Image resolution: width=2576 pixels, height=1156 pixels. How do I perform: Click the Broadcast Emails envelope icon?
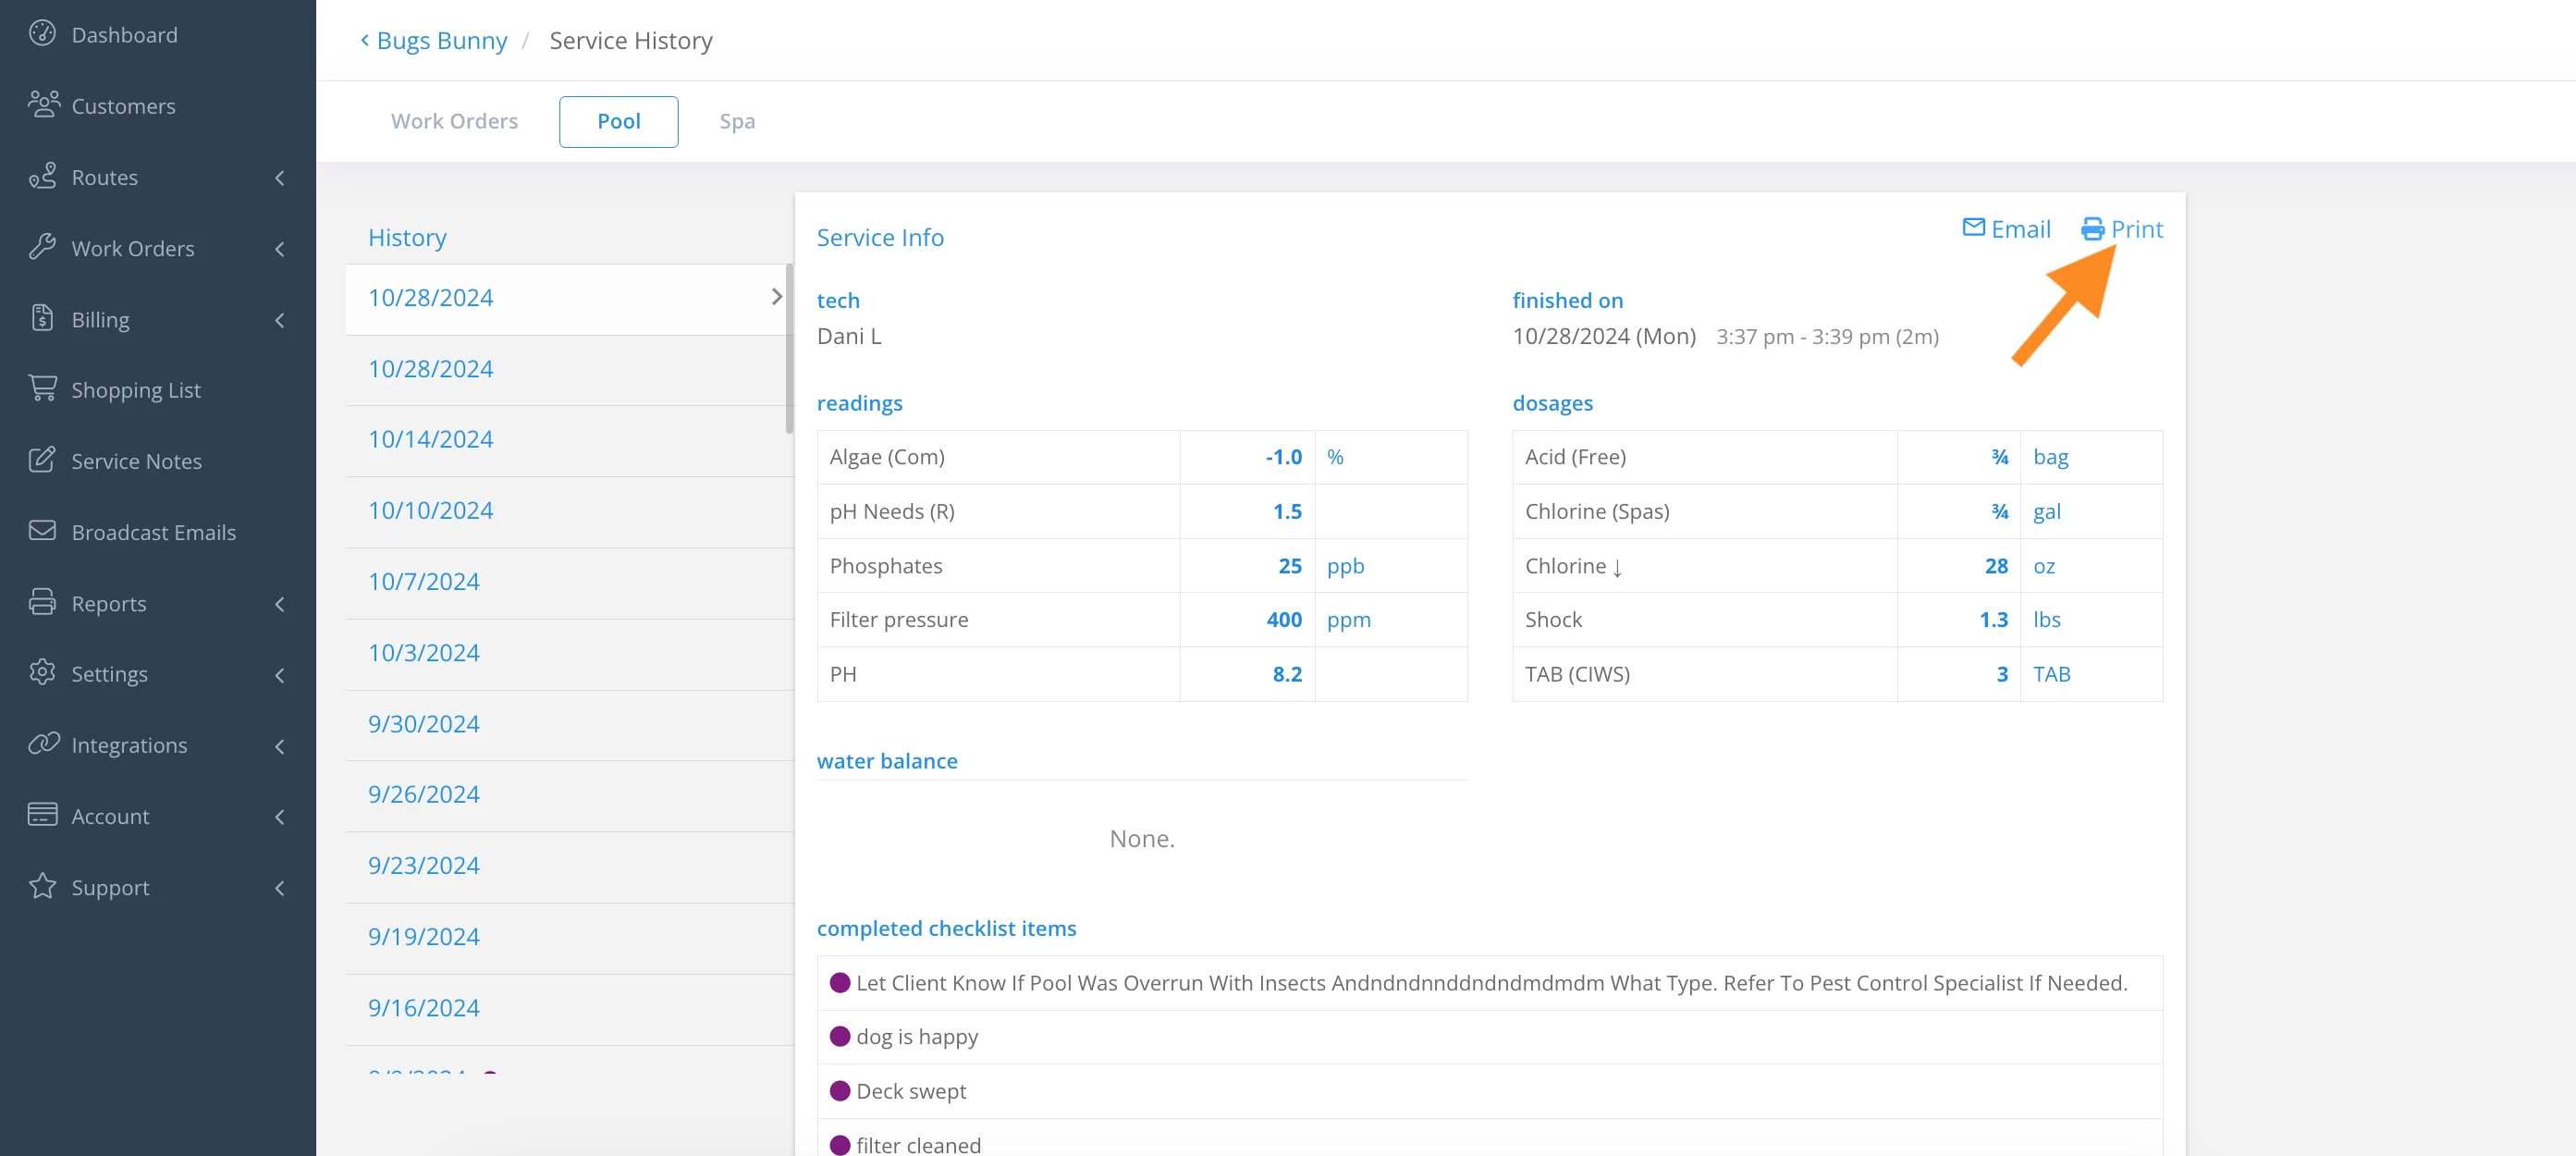[x=42, y=530]
